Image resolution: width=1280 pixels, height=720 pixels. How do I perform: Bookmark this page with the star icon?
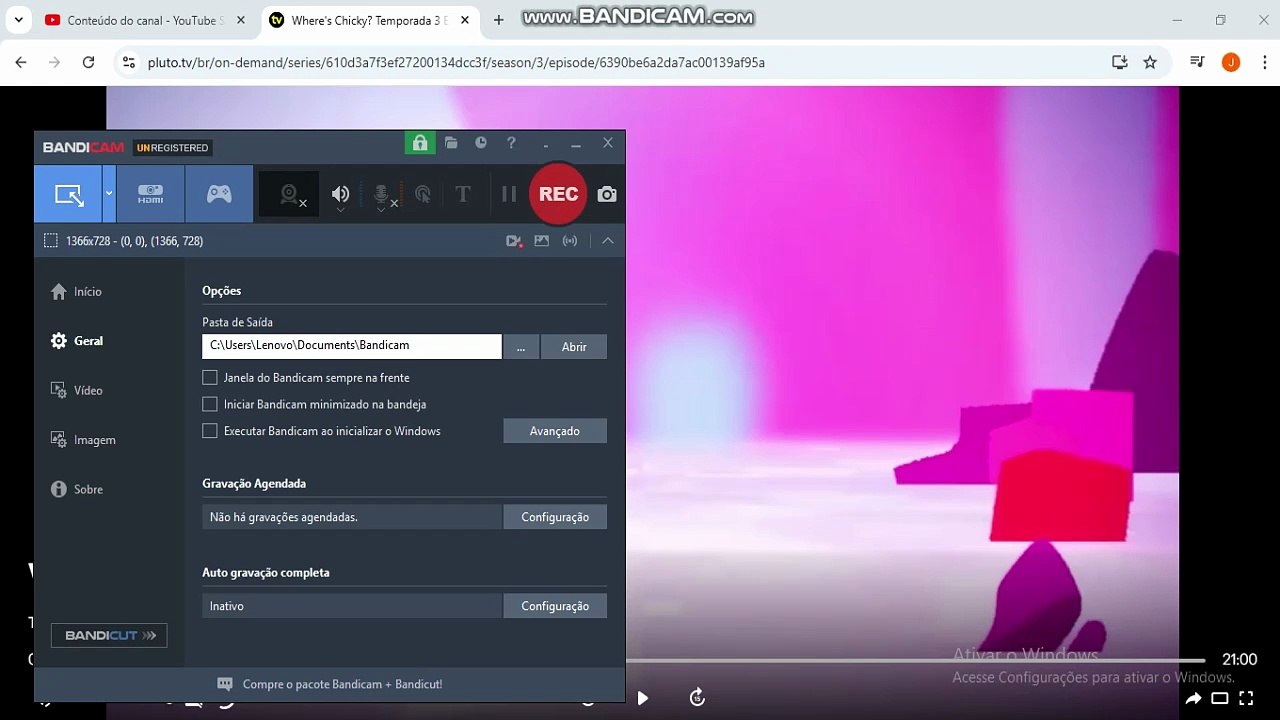click(x=1150, y=62)
